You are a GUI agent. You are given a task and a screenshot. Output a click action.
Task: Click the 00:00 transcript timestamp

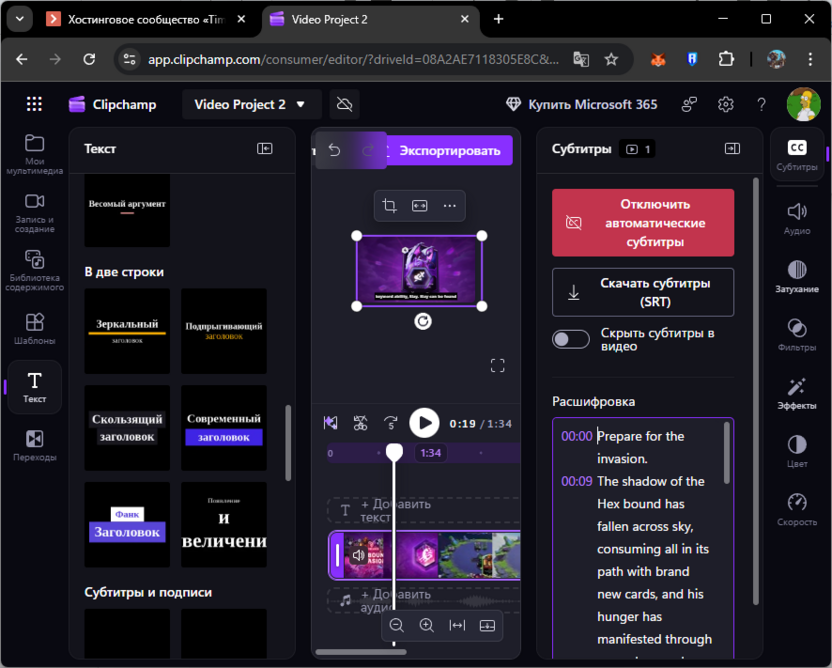coord(577,436)
